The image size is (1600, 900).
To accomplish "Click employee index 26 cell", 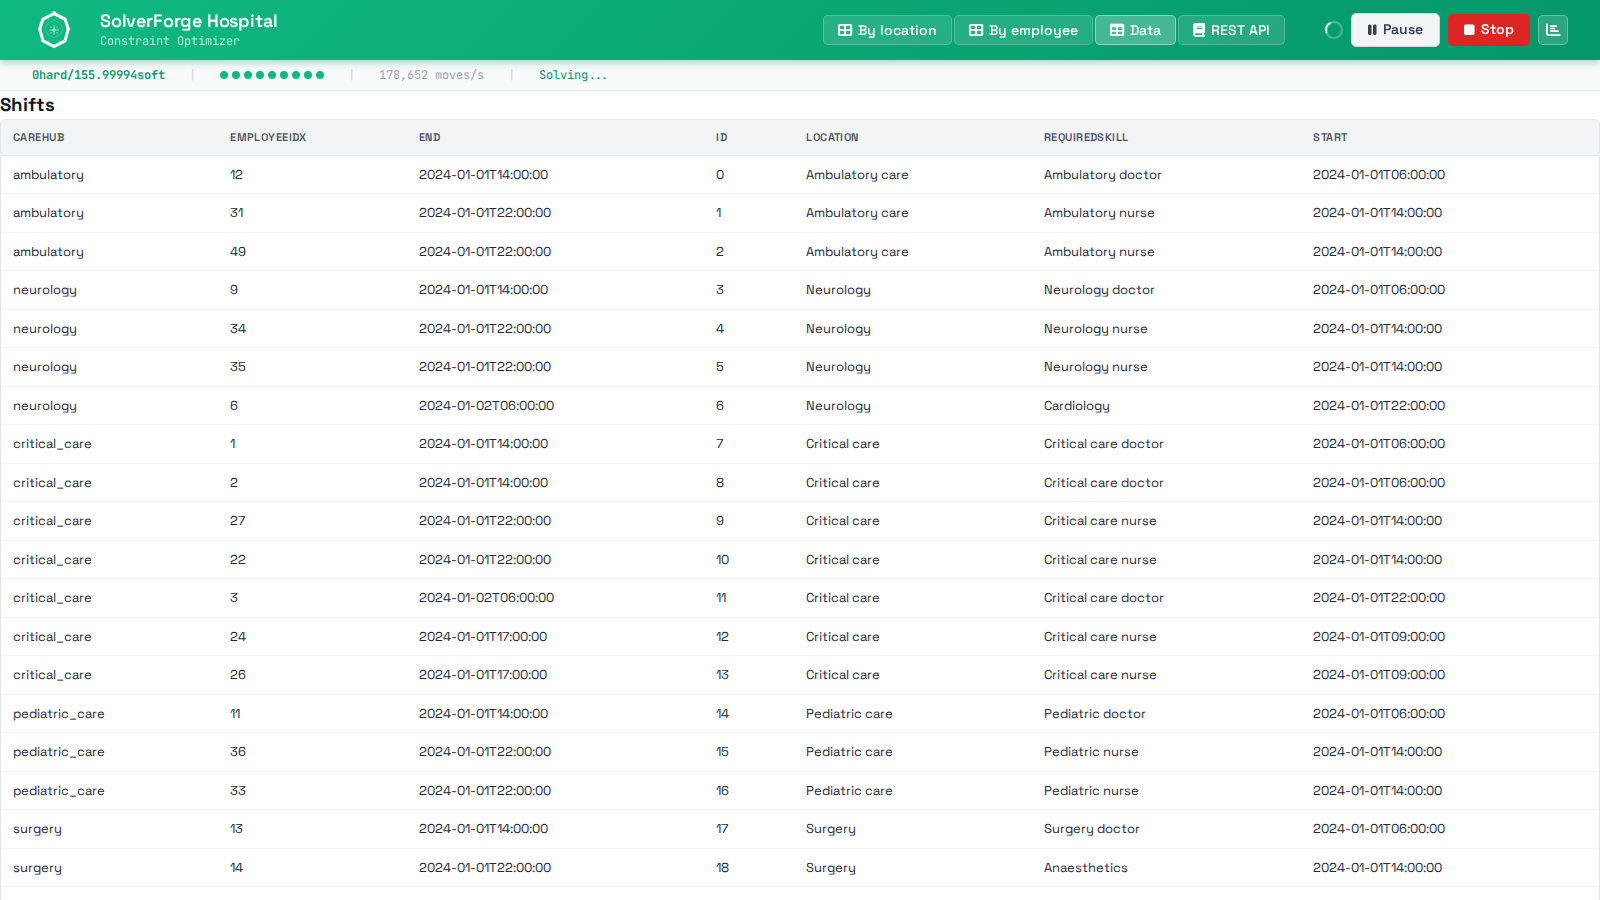I will point(238,675).
